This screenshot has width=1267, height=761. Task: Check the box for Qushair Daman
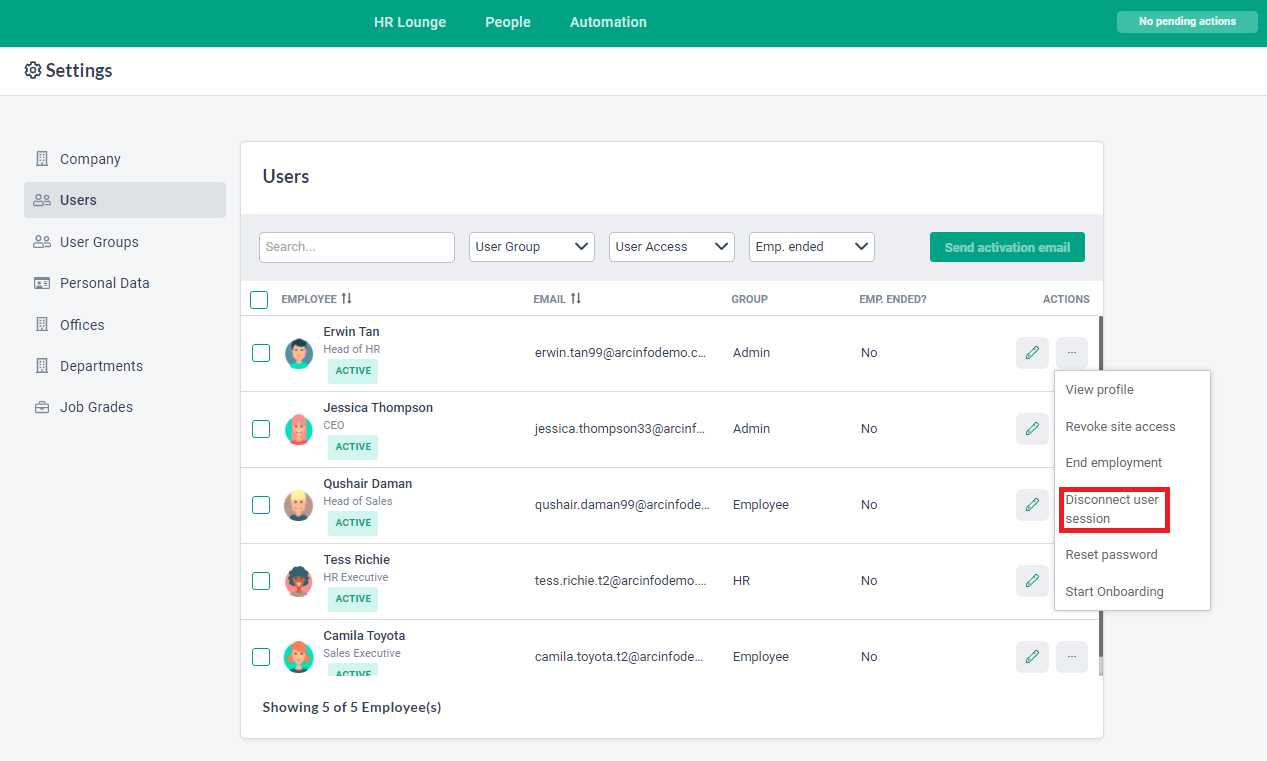(x=261, y=505)
